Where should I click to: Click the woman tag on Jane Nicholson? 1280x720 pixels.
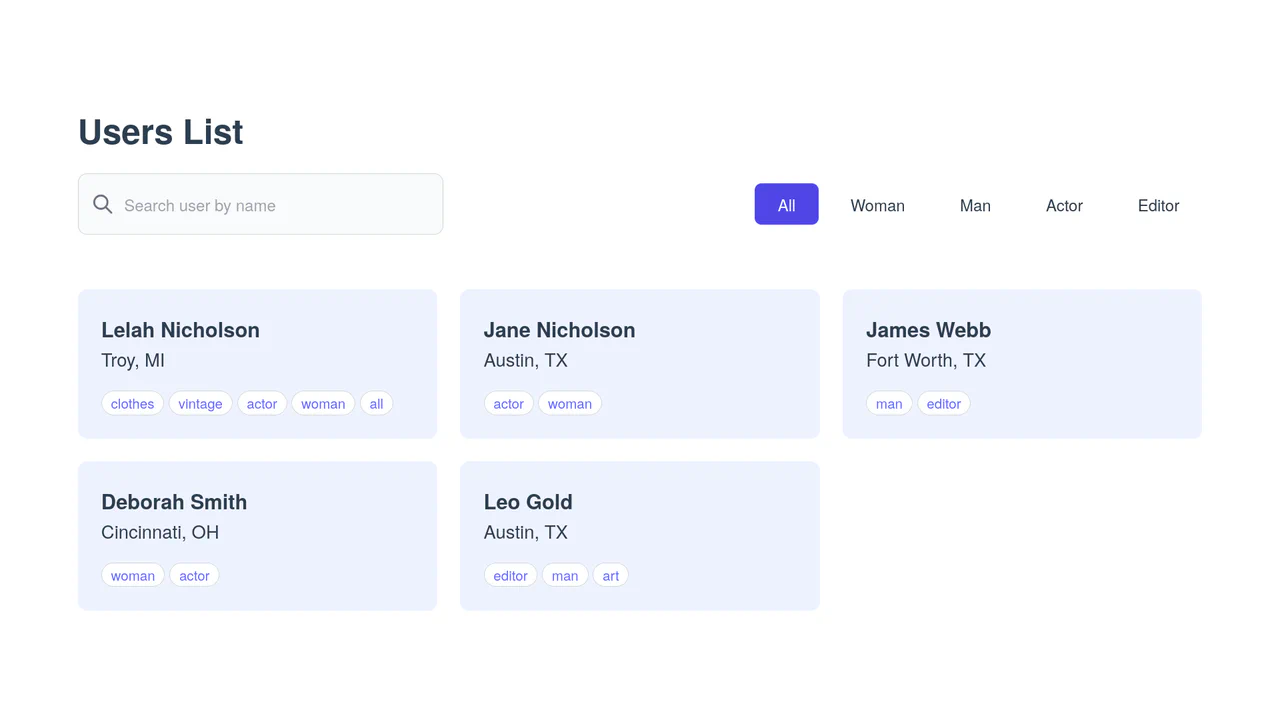pyautogui.click(x=570, y=404)
